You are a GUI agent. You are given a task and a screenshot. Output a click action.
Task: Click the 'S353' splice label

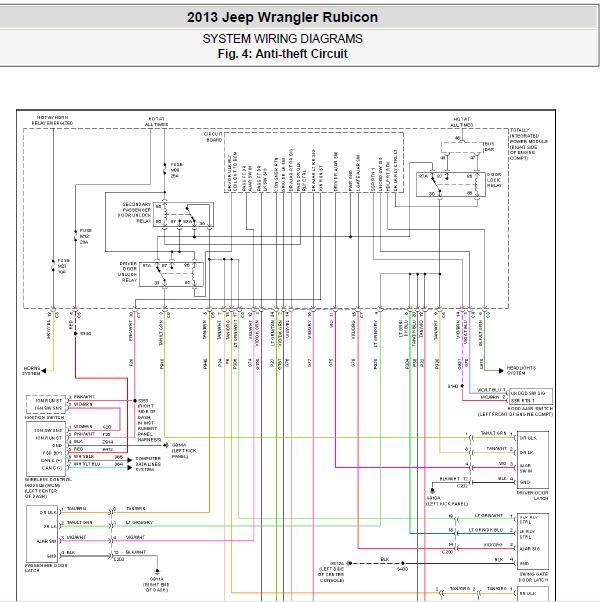point(143,400)
